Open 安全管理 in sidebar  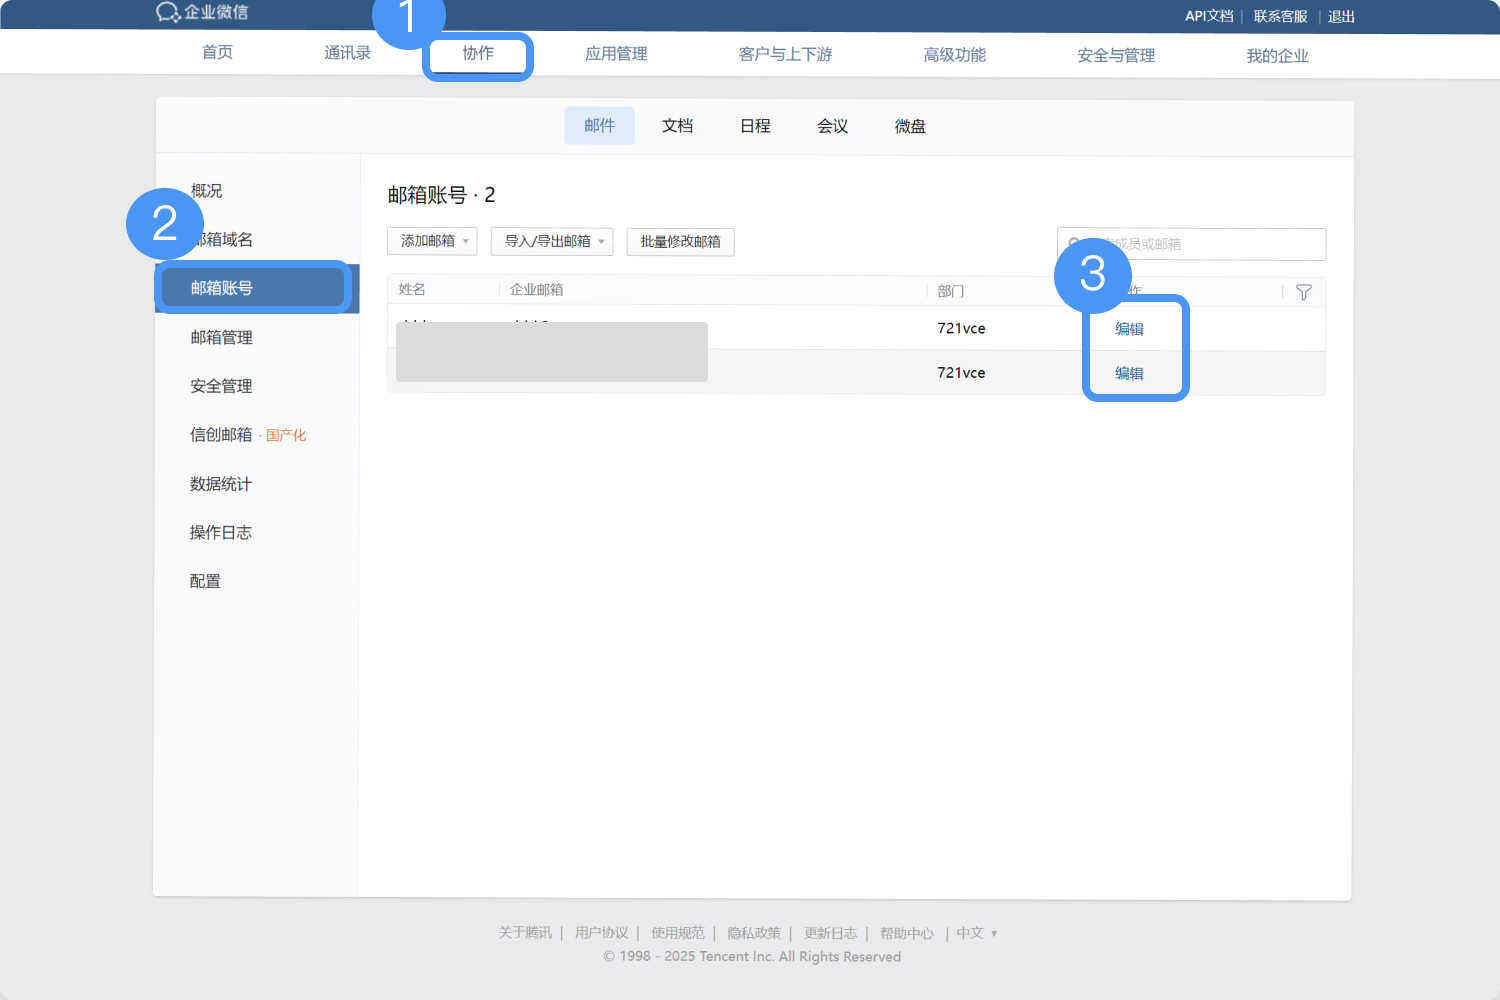(x=221, y=386)
